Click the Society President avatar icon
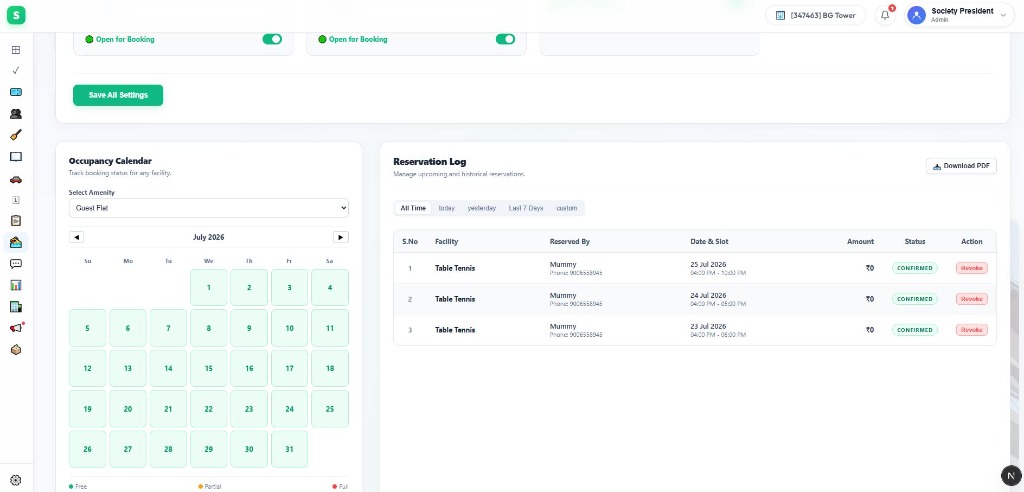The width and height of the screenshot is (1024, 492). click(x=916, y=16)
